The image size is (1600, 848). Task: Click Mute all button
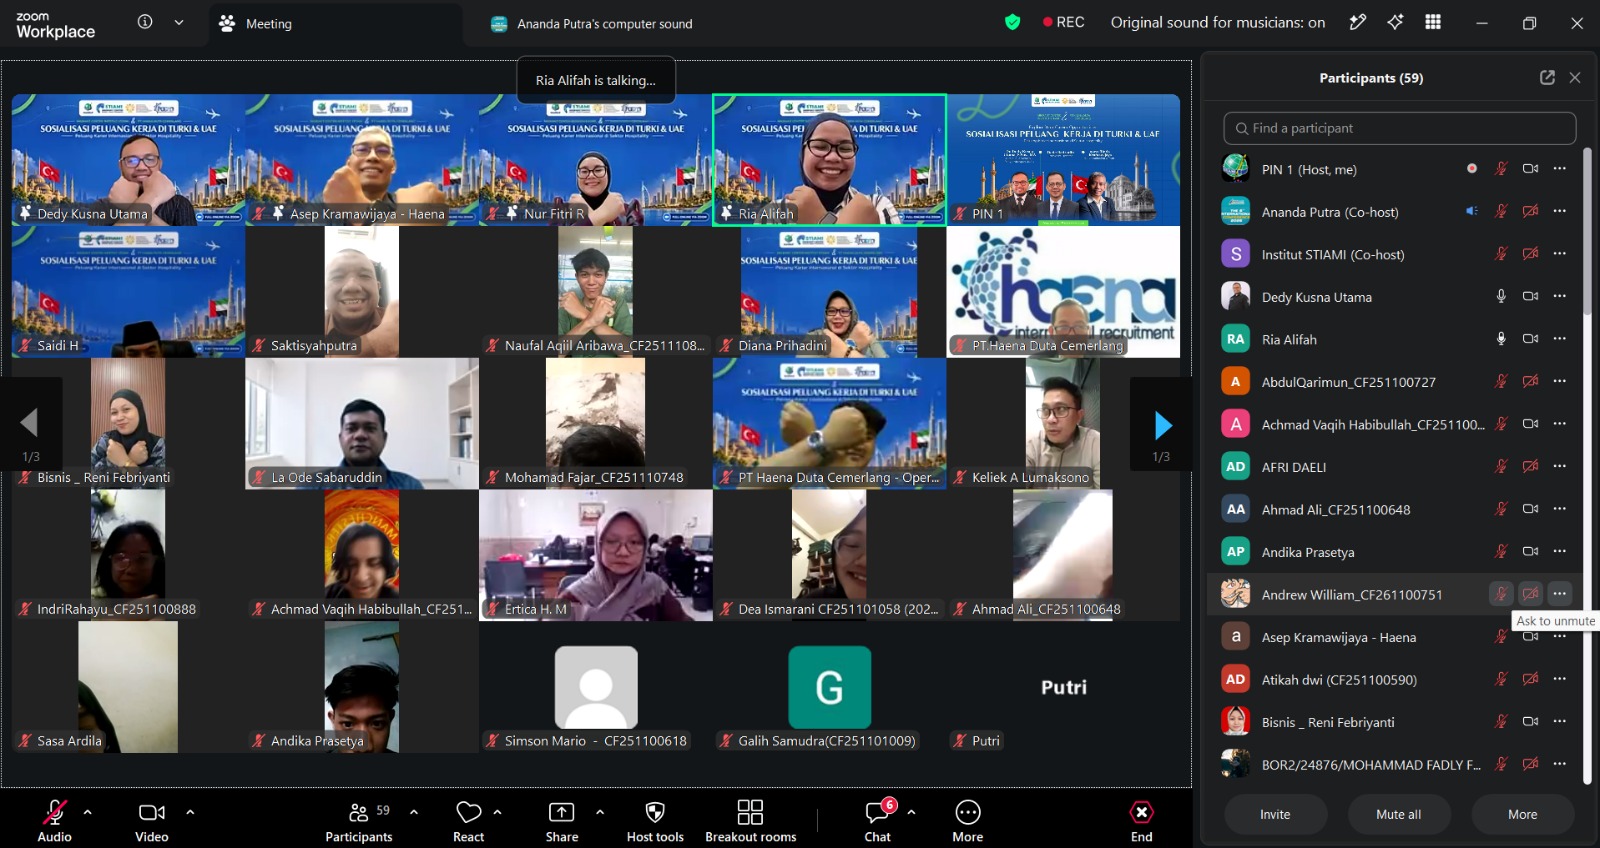[x=1398, y=814]
